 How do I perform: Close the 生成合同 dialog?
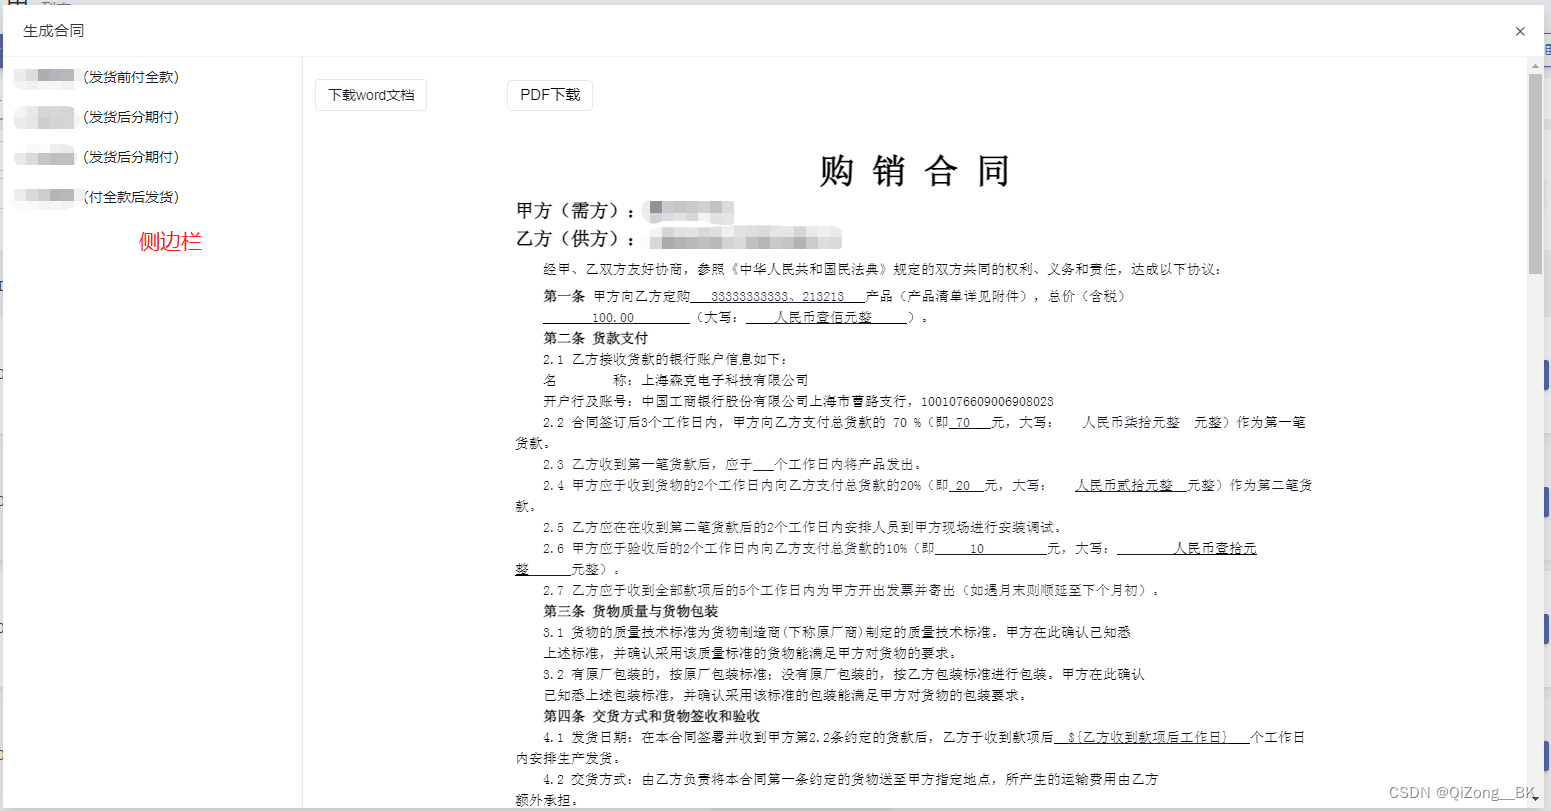pos(1519,31)
